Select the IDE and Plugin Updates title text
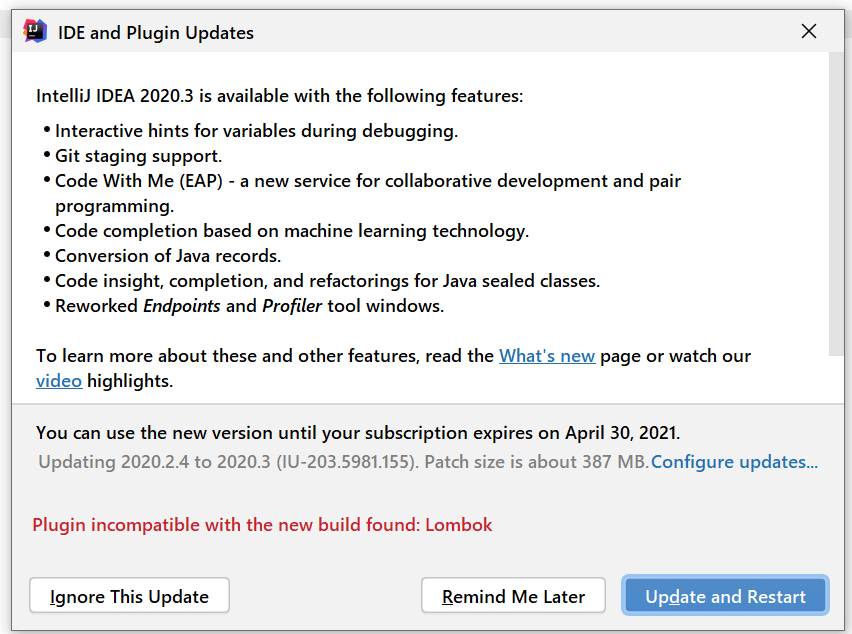The height and width of the screenshot is (634, 852). pos(155,32)
